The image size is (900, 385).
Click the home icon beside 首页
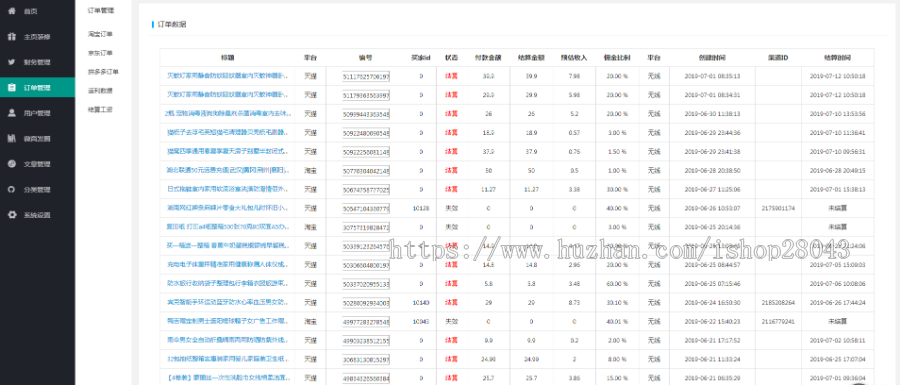tap(11, 11)
